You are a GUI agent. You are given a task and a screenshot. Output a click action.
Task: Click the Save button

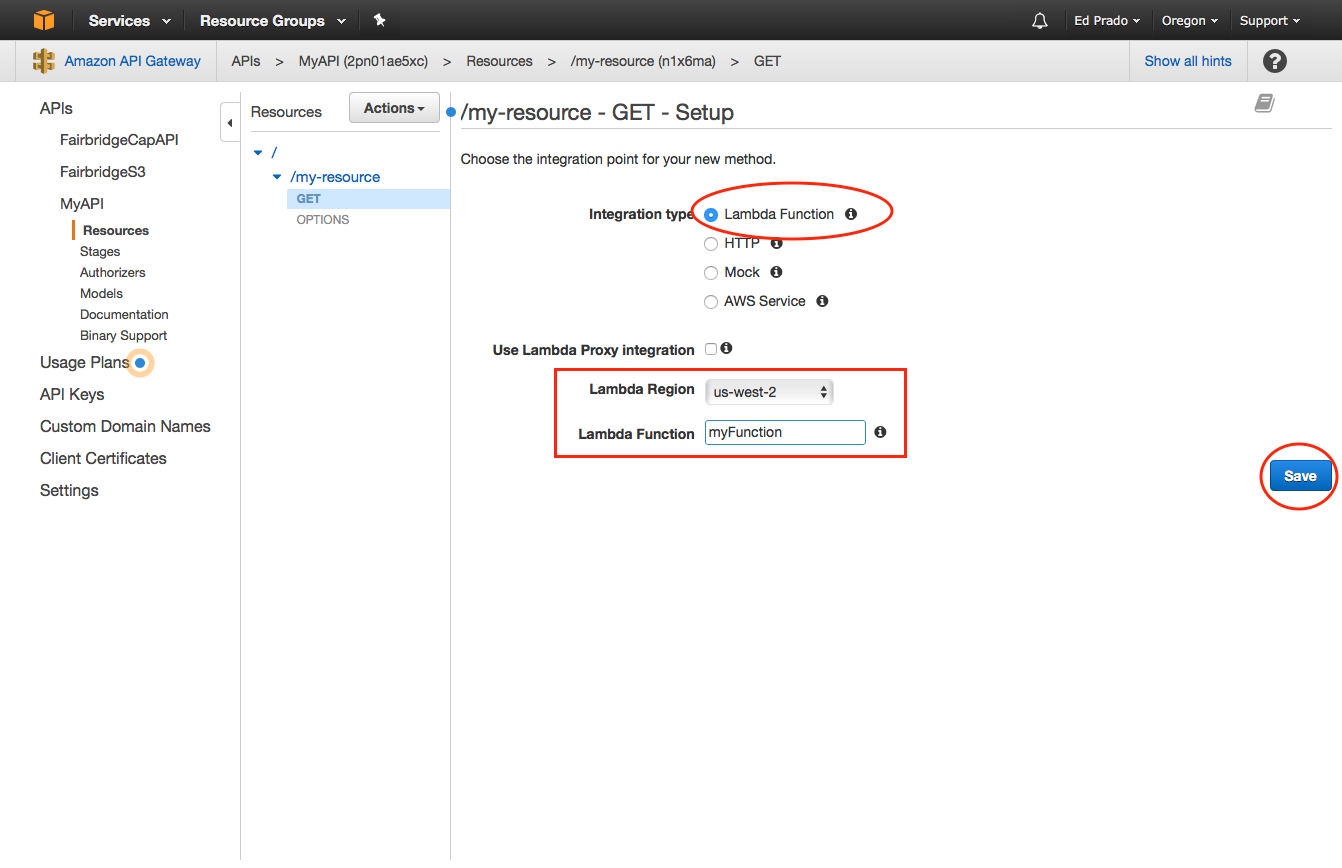[x=1299, y=476]
